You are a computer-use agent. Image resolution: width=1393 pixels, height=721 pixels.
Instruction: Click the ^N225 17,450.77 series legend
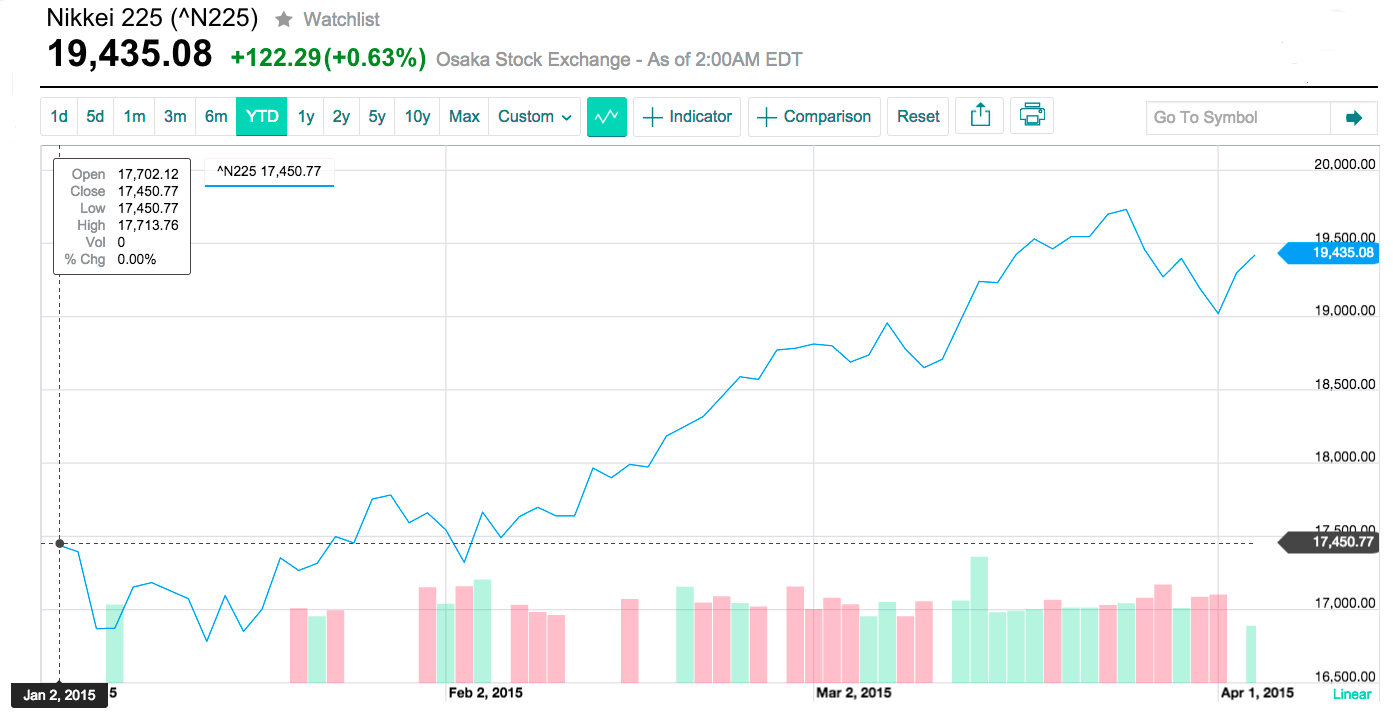[x=269, y=172]
